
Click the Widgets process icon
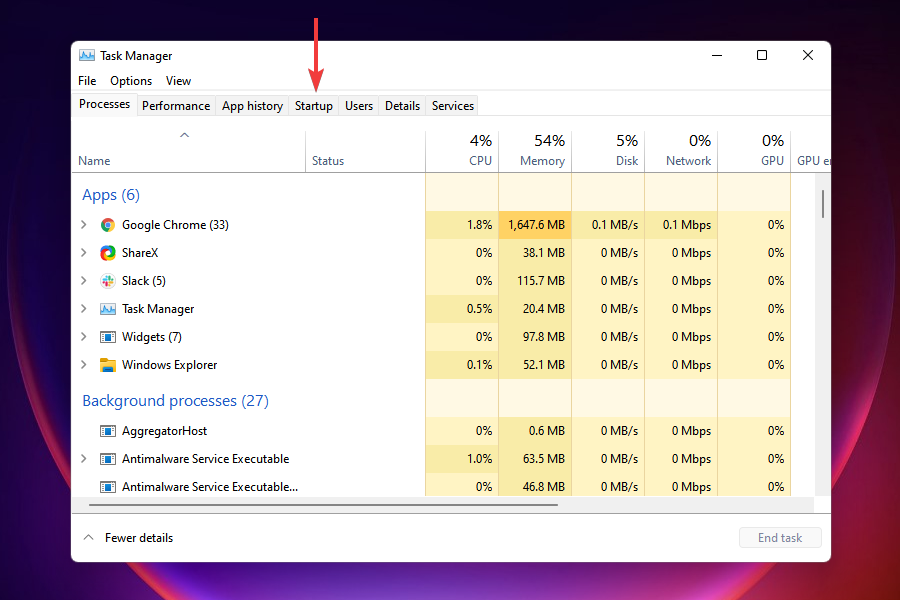pos(107,337)
